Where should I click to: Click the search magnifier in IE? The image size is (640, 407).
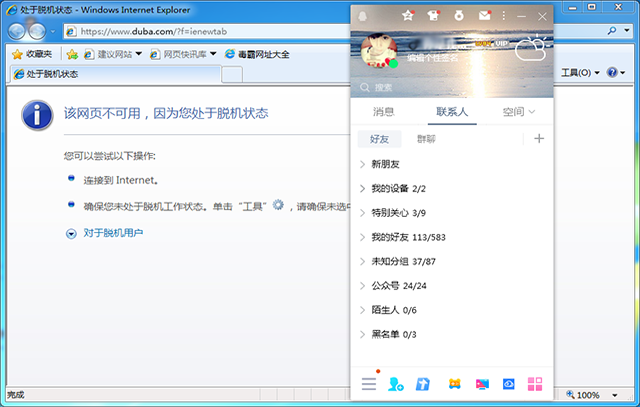611,31
